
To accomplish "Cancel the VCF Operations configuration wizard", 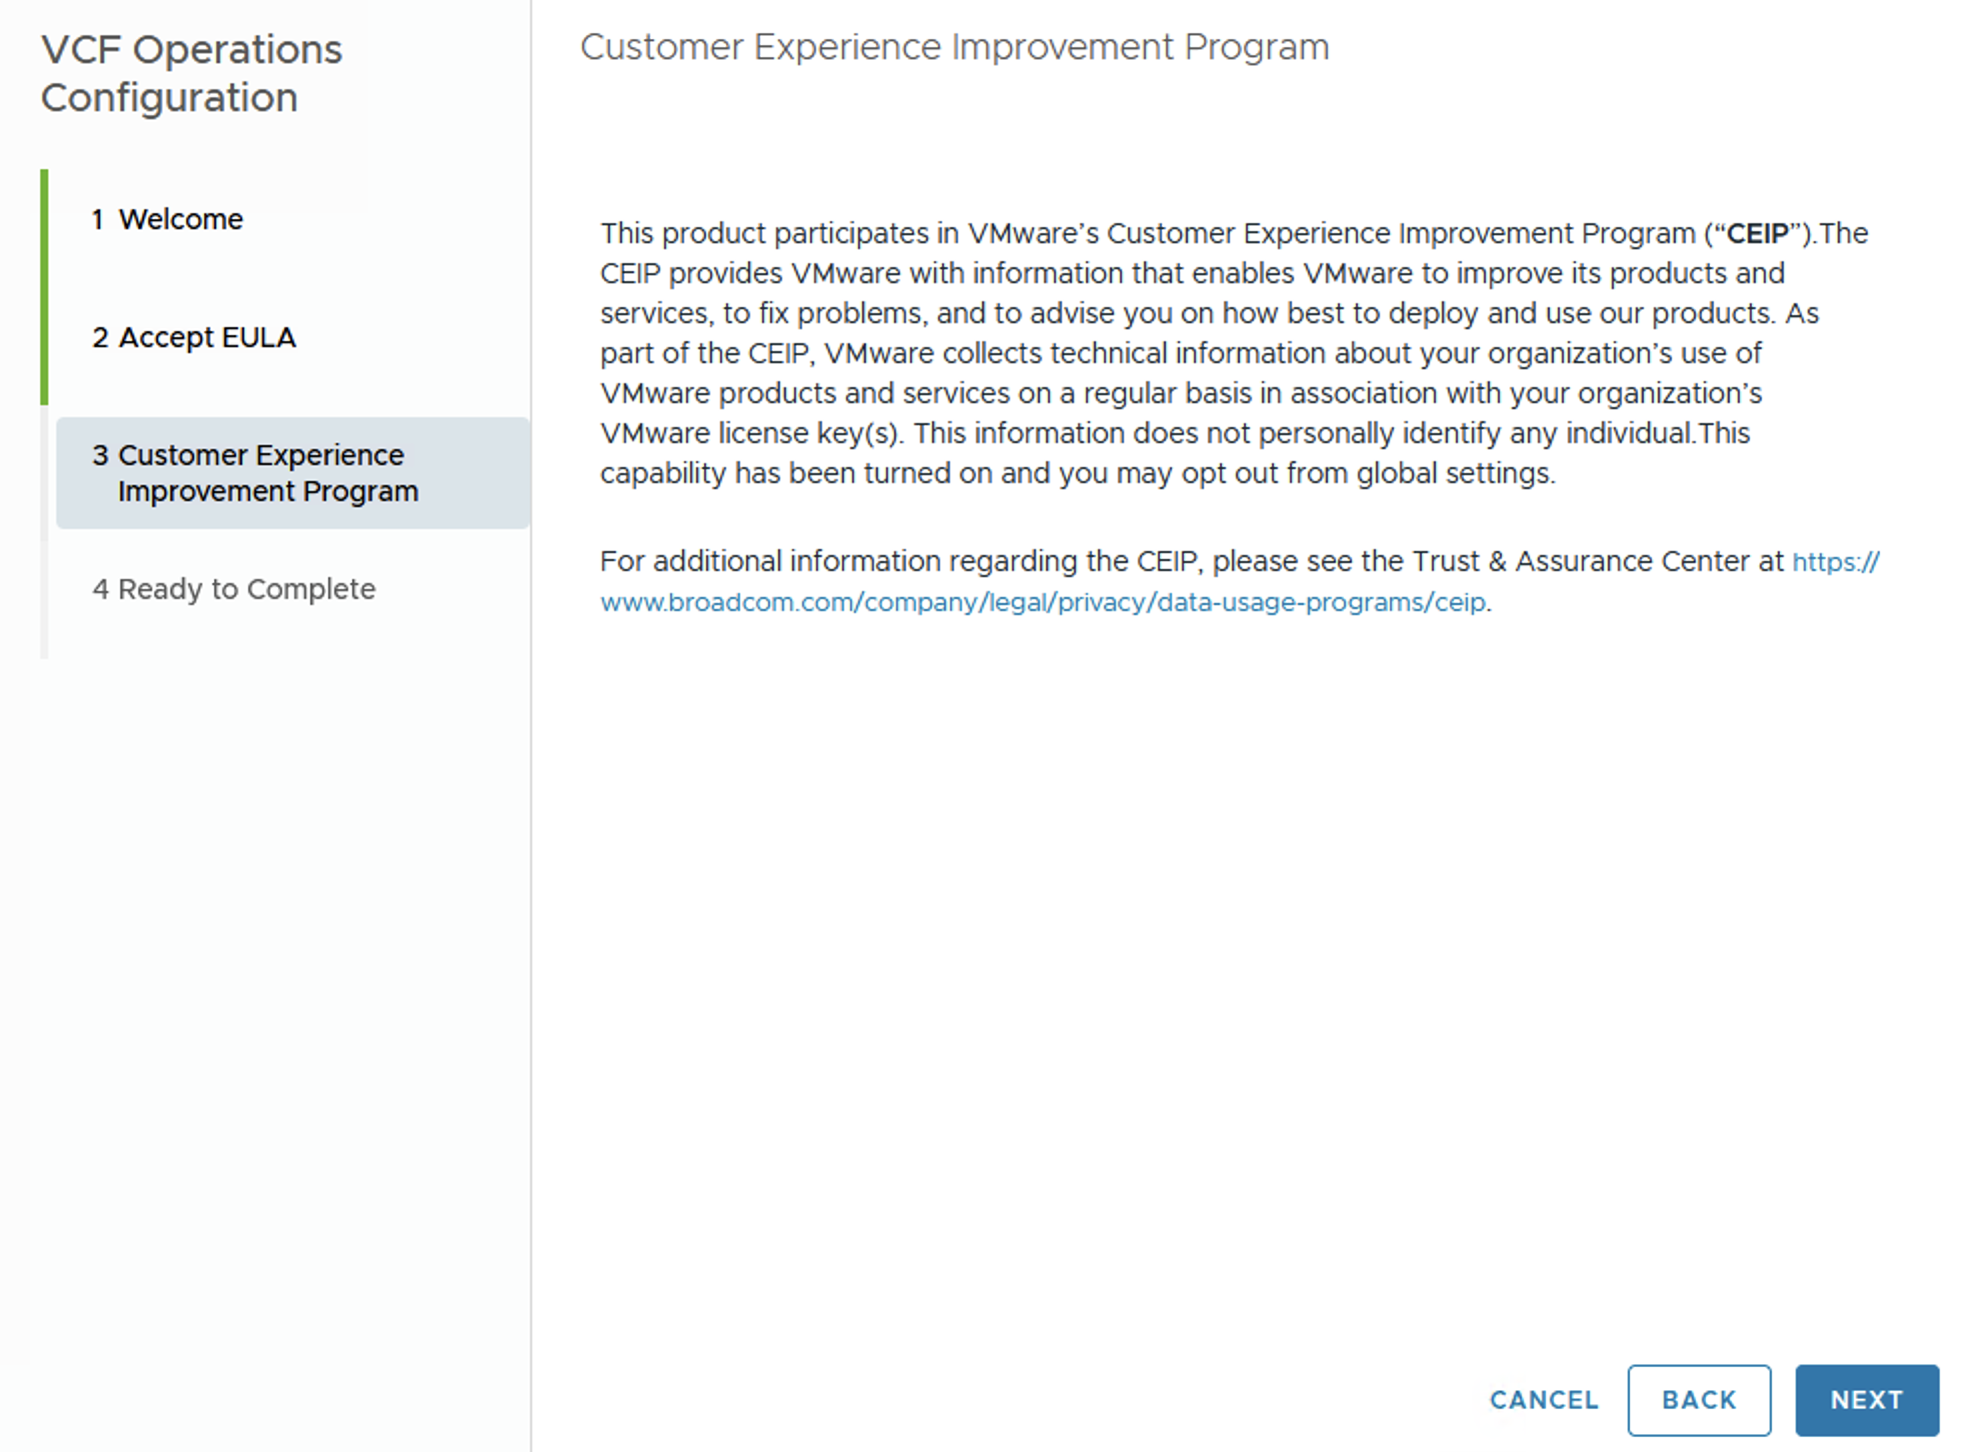I will (x=1543, y=1400).
